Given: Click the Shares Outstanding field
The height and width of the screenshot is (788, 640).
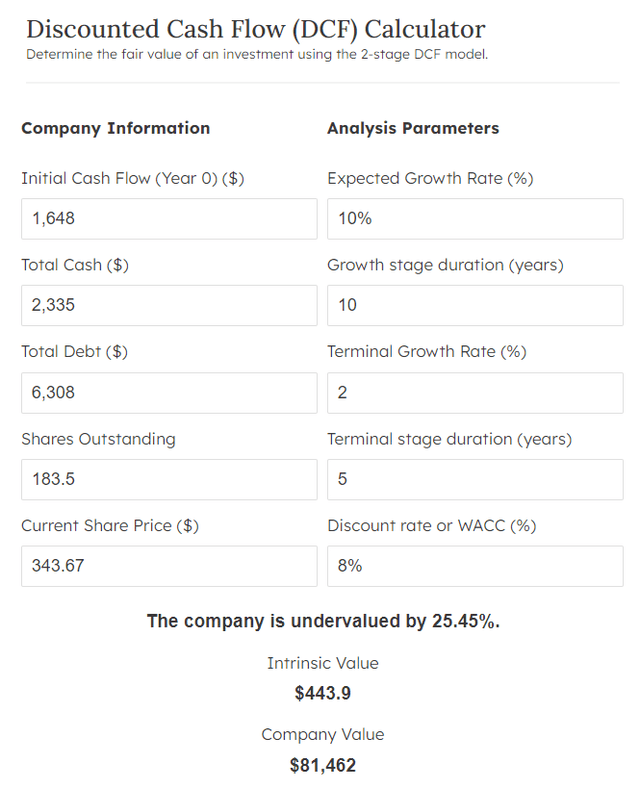Looking at the screenshot, I should coord(168,479).
